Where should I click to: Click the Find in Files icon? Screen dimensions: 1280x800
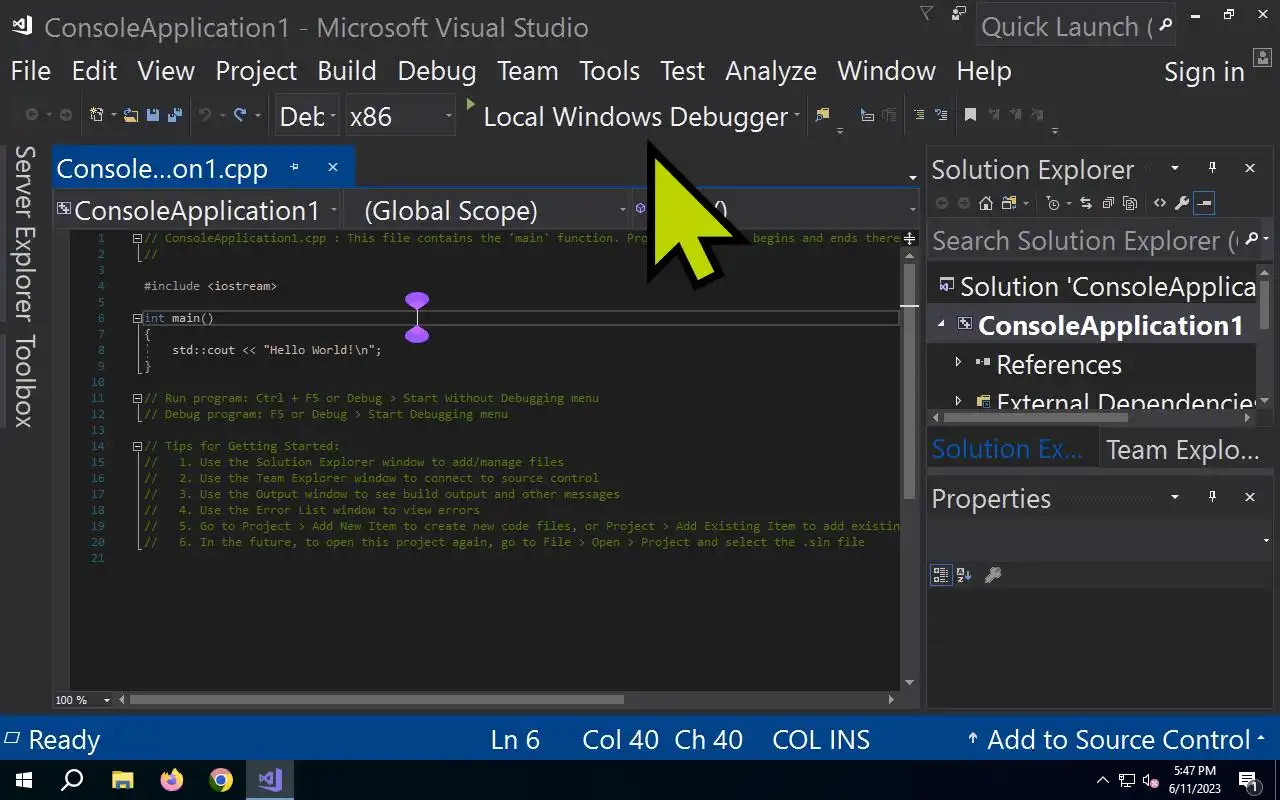pos(823,115)
